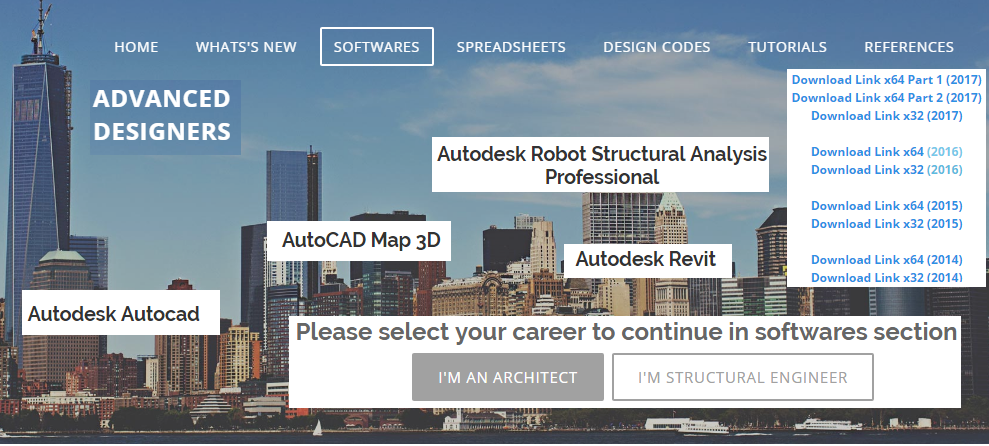Open the SPREADSHEETS section

511,47
